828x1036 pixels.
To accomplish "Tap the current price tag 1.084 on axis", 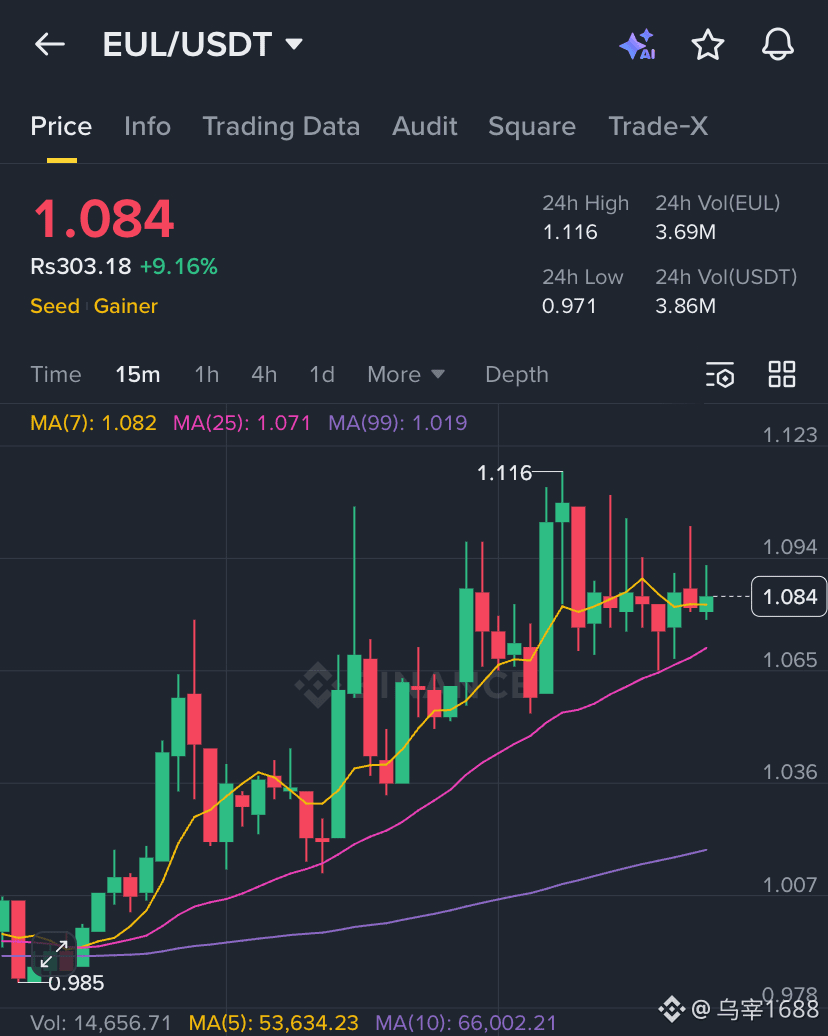I will [x=789, y=597].
